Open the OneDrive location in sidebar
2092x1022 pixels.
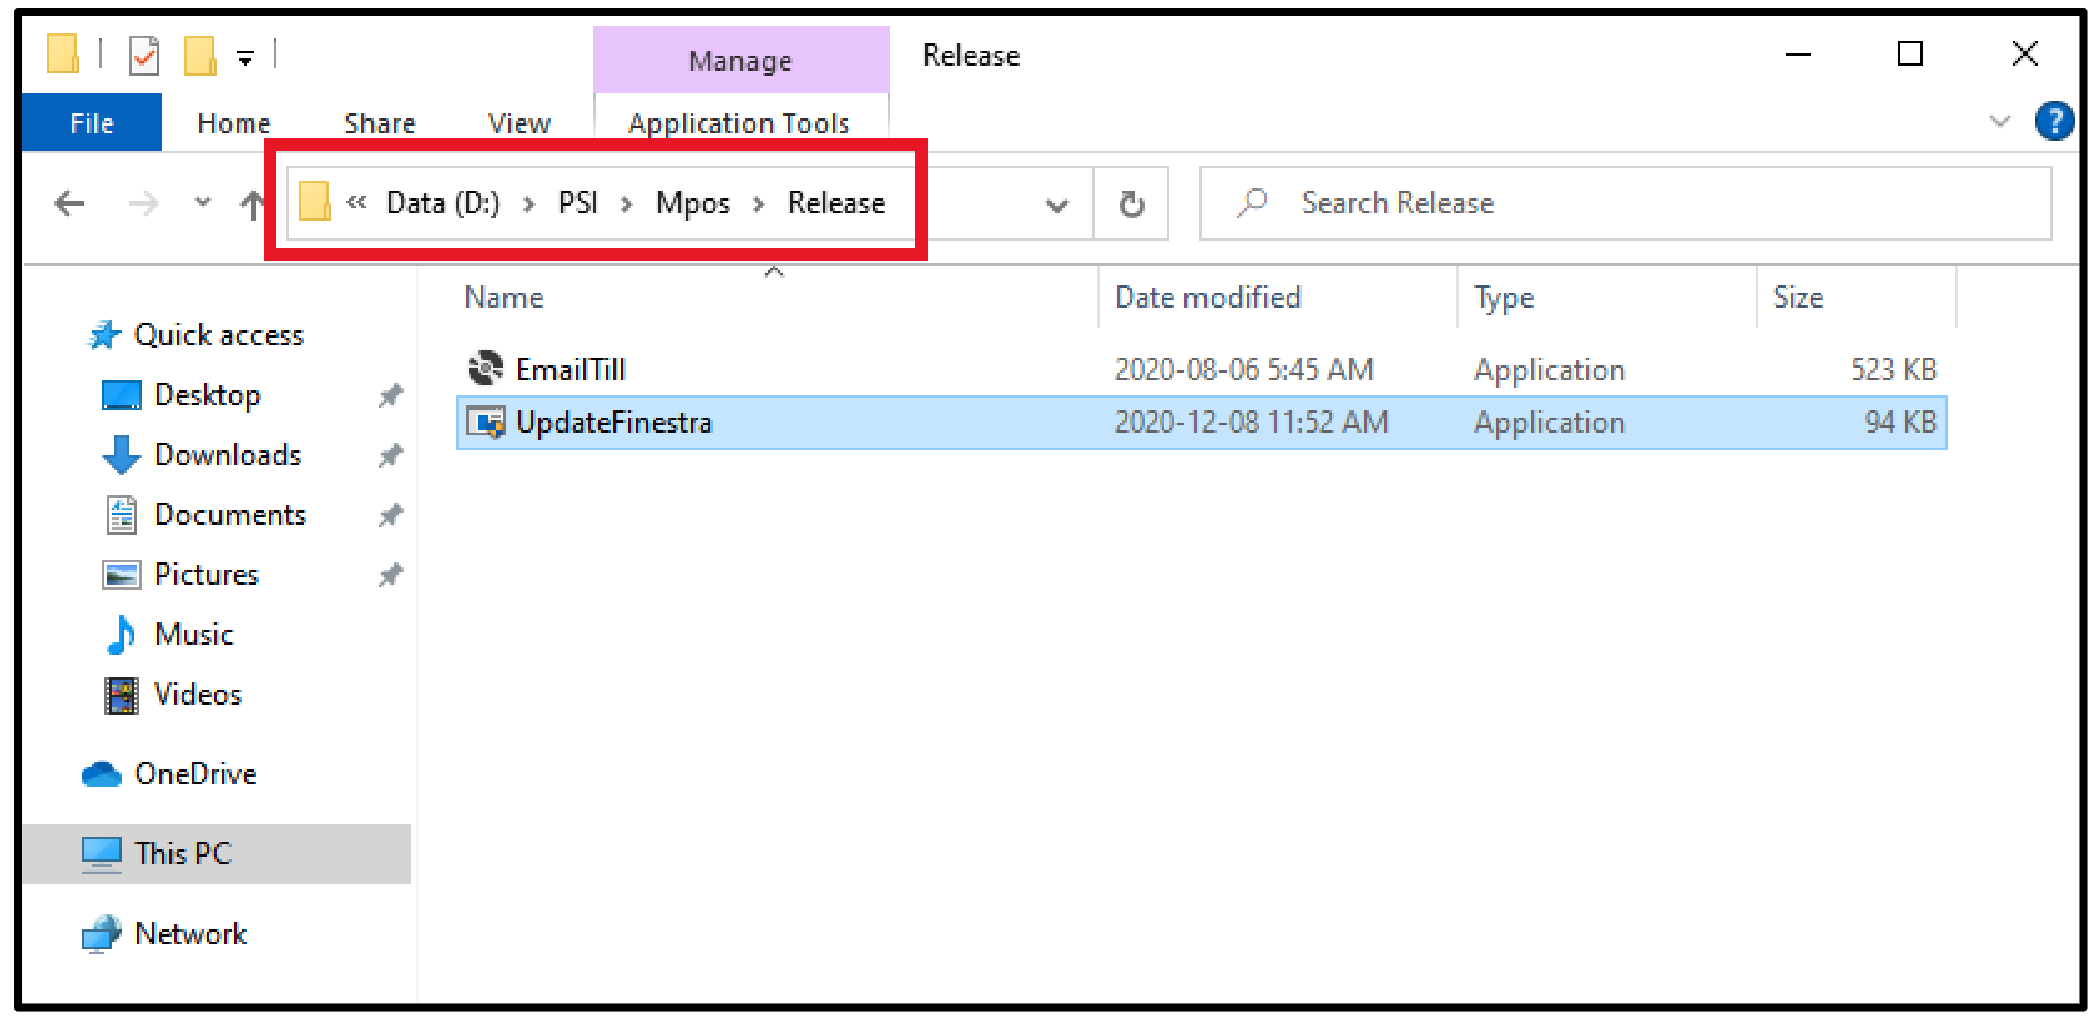coord(195,774)
